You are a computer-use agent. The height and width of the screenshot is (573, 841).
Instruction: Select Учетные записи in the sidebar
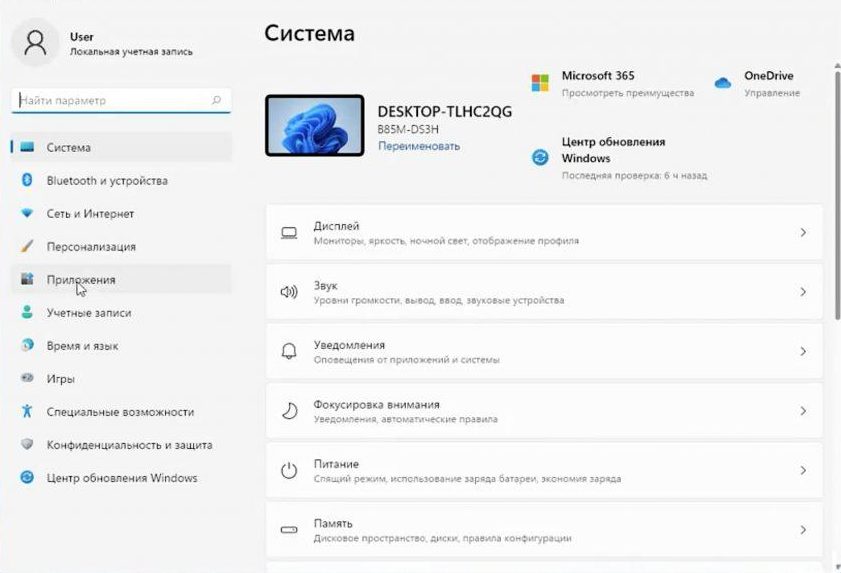coord(89,312)
